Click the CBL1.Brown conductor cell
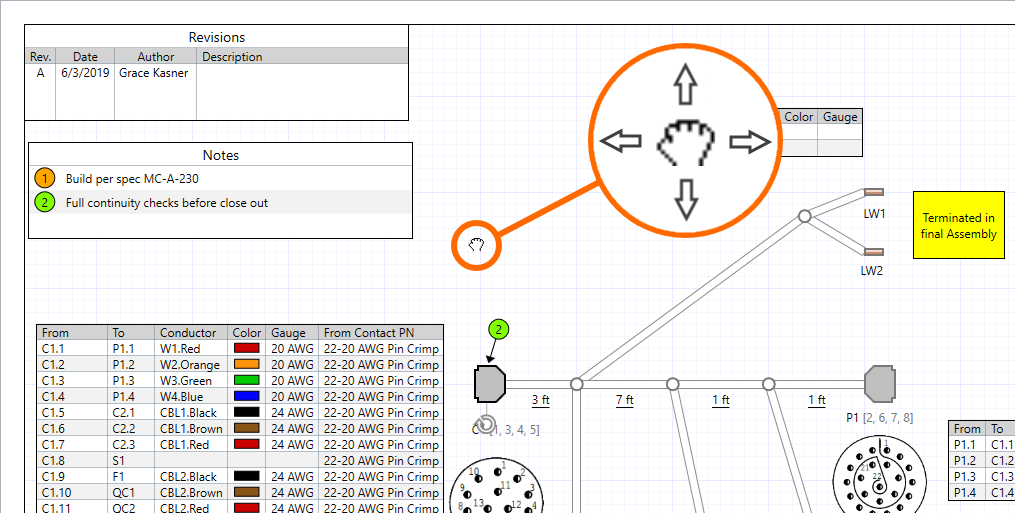This screenshot has width=1015, height=513. click(x=191, y=429)
